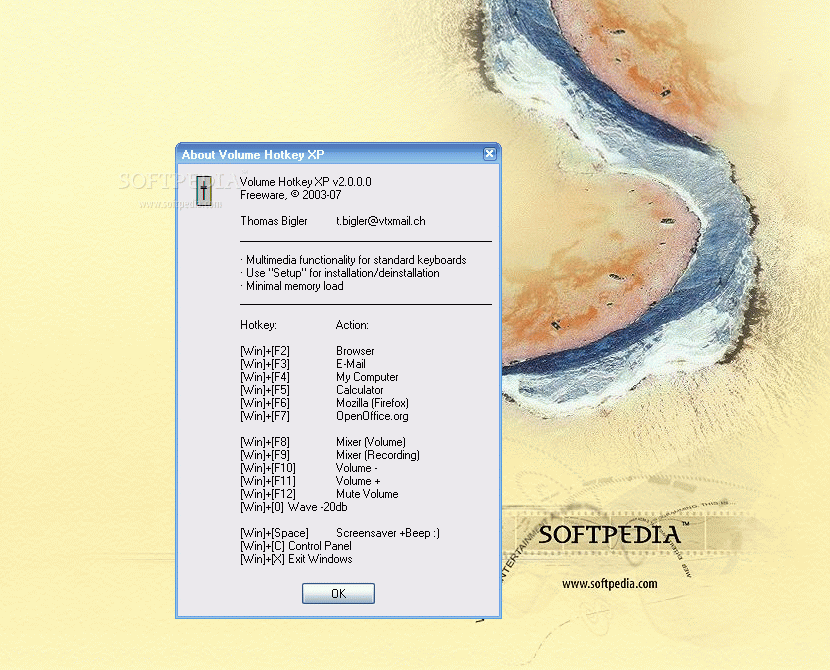Click the OK button
Viewport: 830px width, 670px height.
338,593
